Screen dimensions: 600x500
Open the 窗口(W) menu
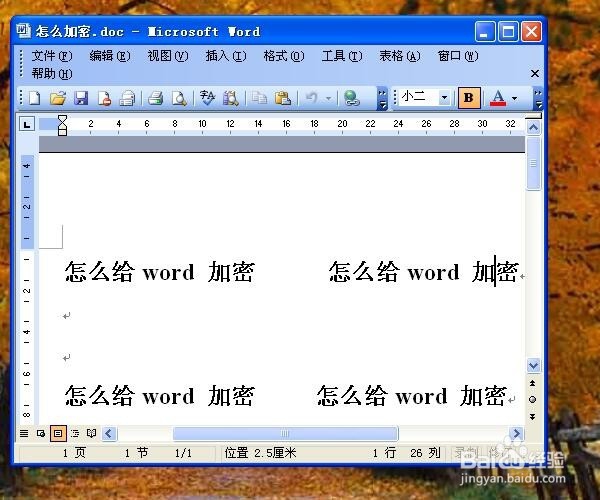tap(458, 56)
